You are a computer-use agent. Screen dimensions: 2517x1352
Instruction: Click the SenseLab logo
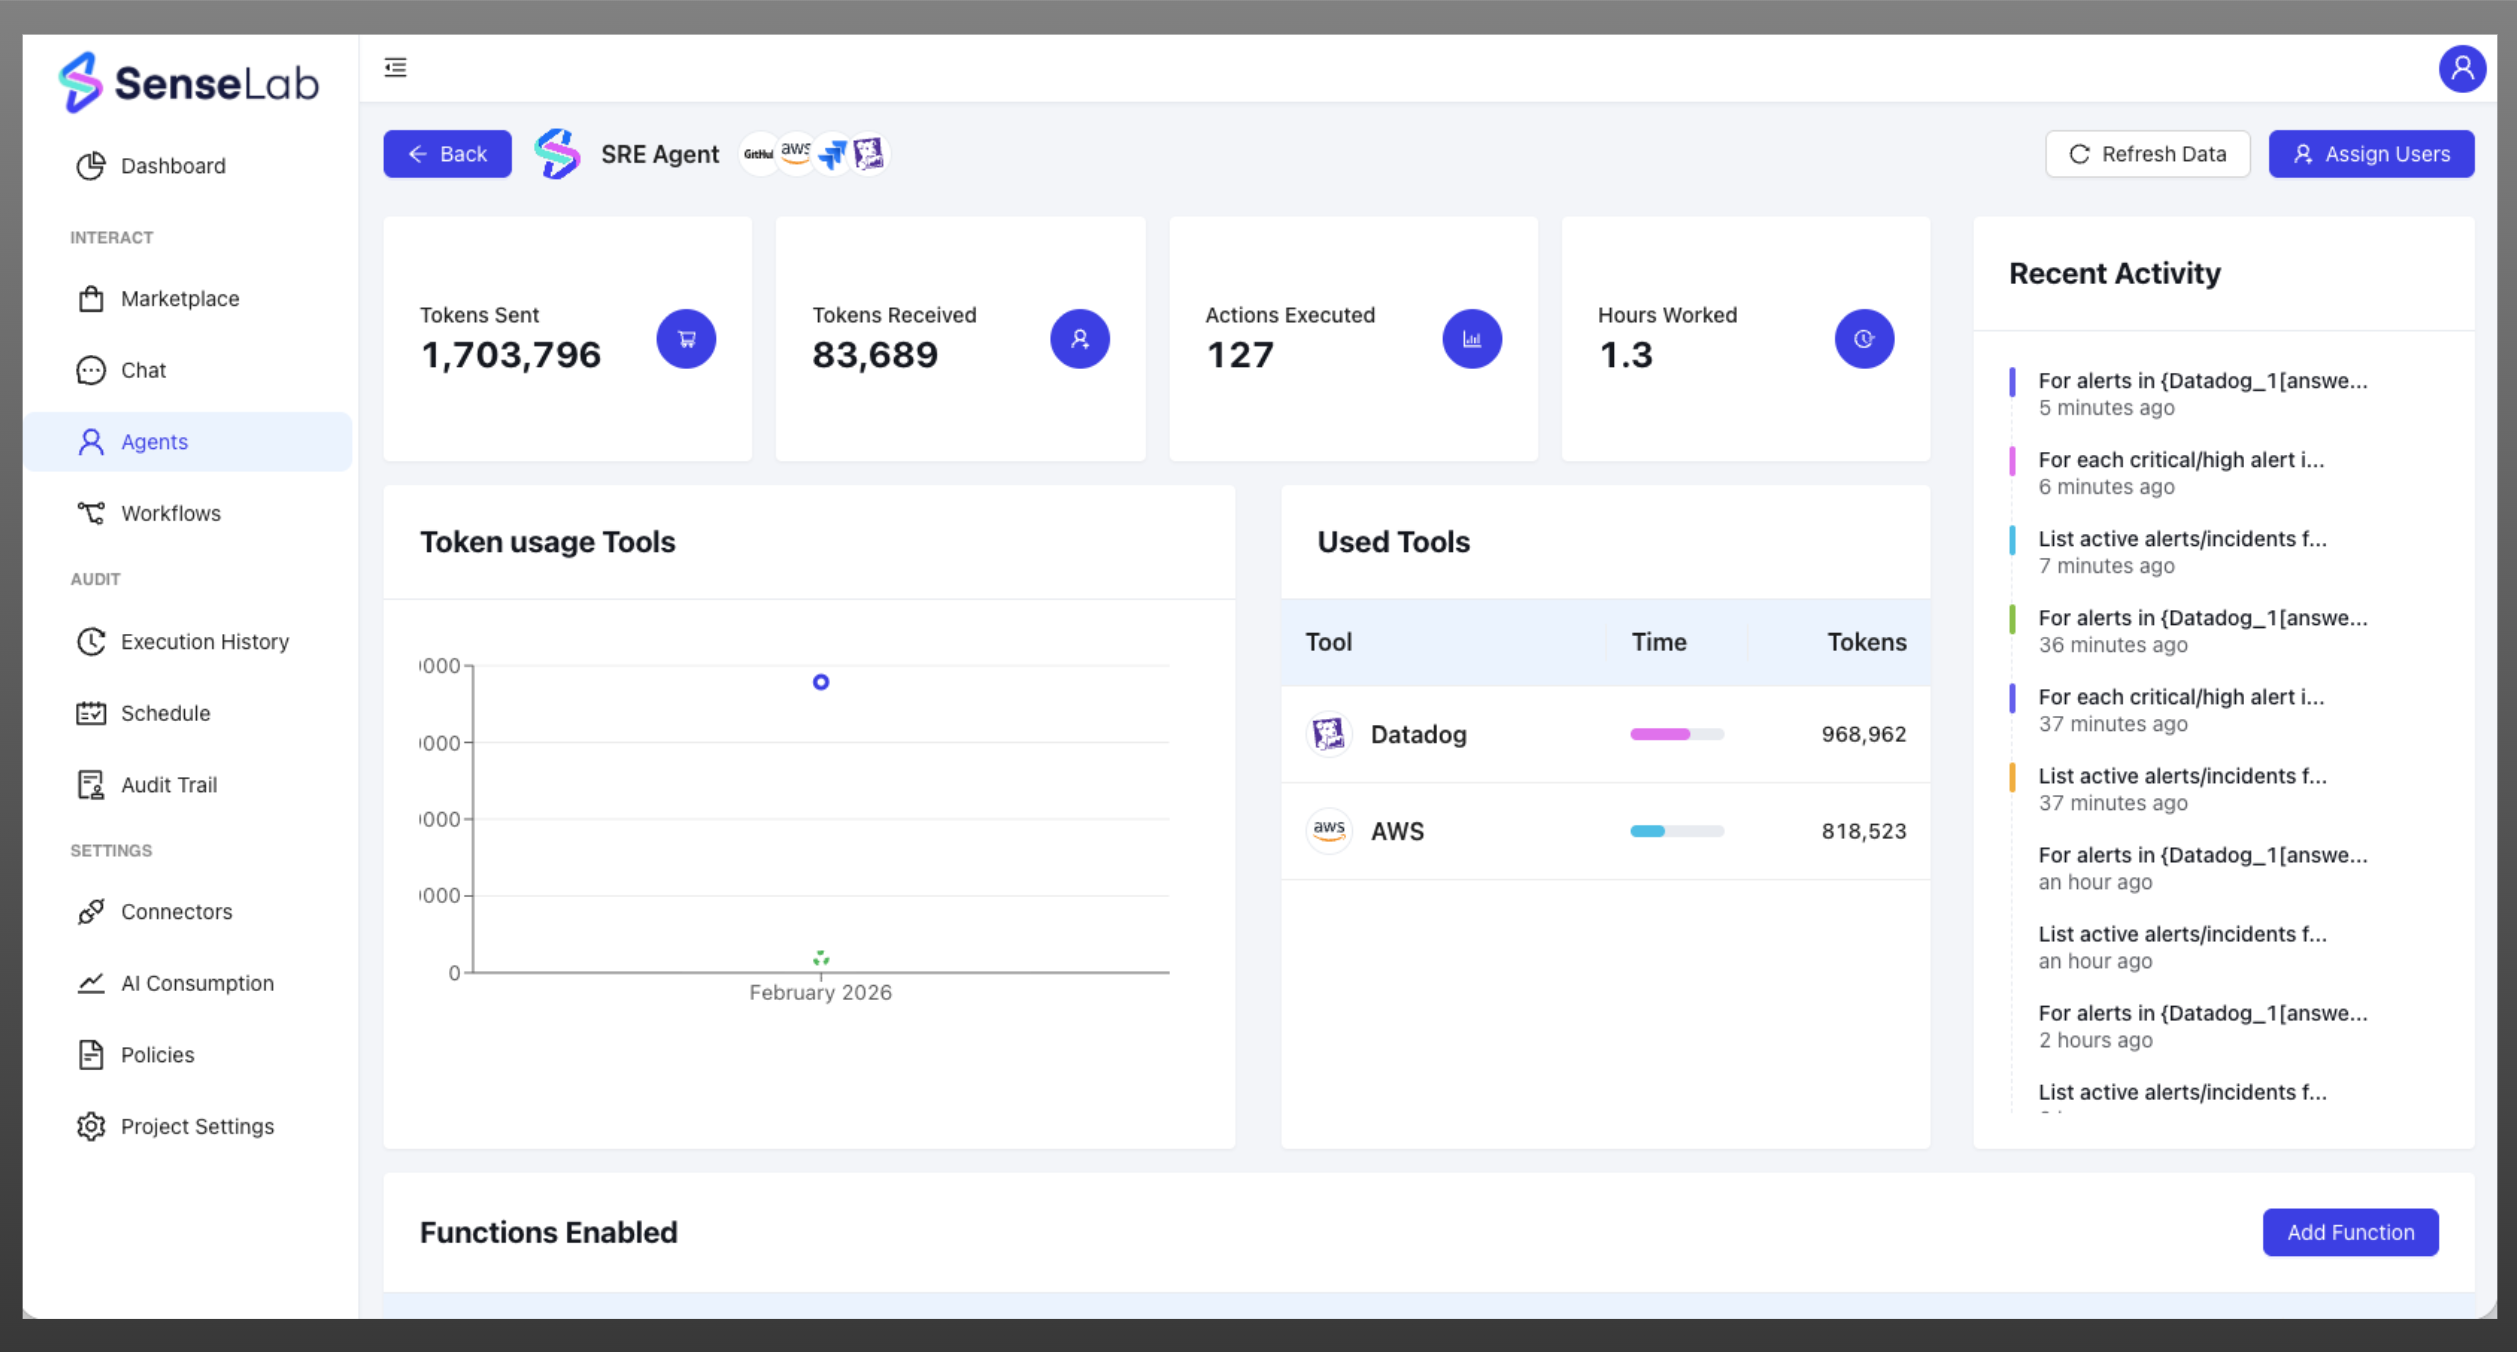coord(189,82)
